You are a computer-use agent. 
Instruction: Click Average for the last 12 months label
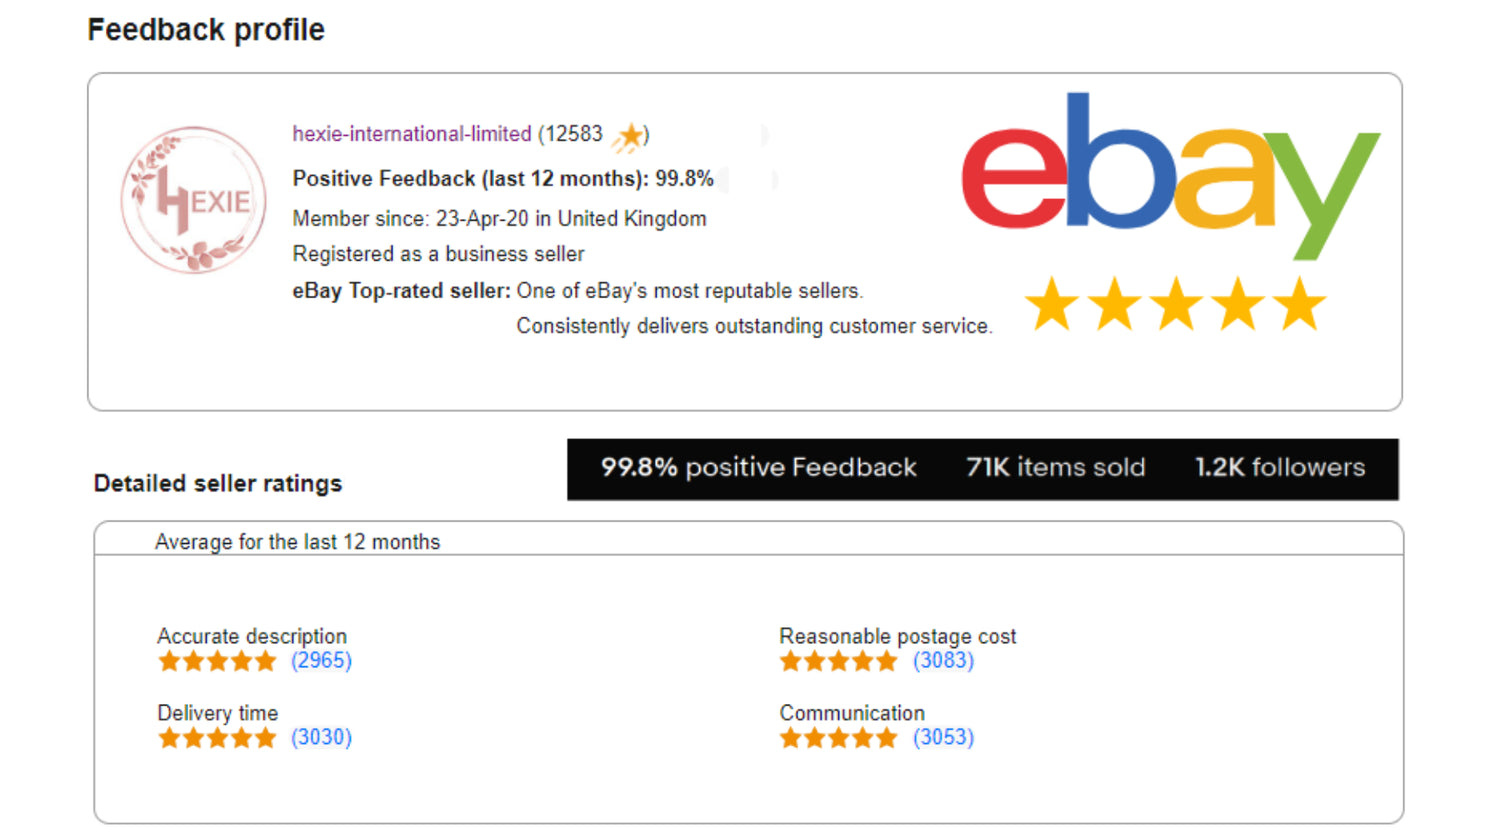(297, 542)
